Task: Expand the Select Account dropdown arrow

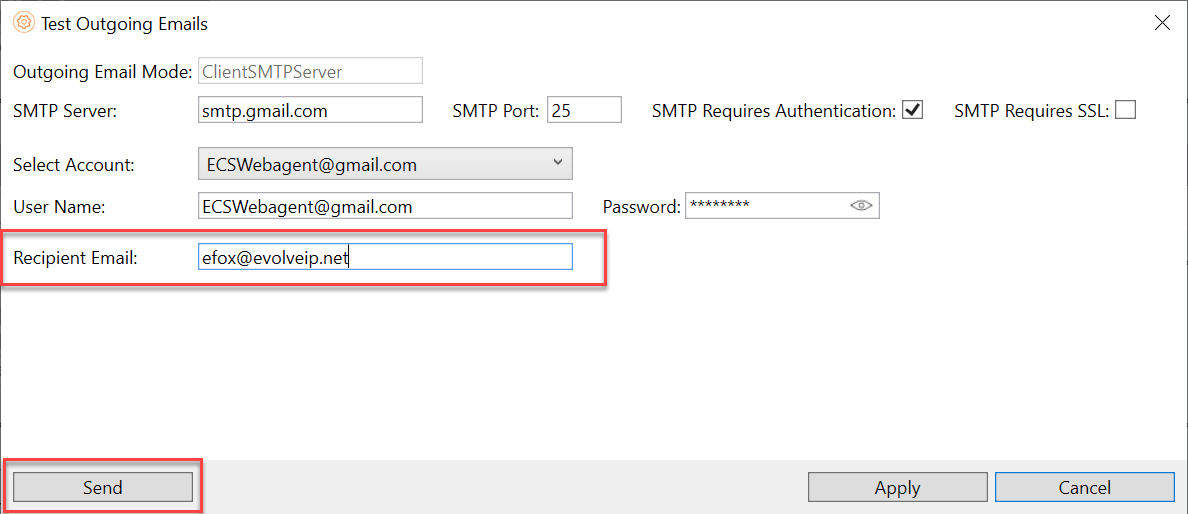Action: pos(558,163)
